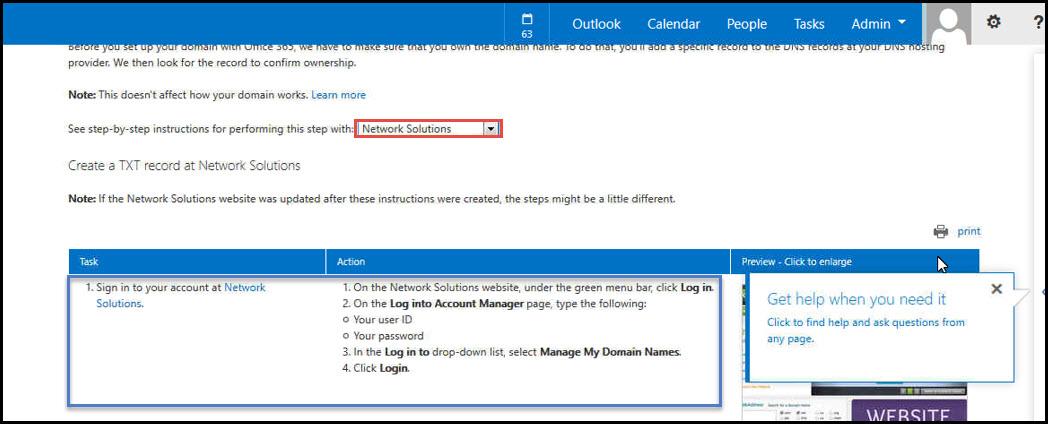
Task: Click the print link
Action: click(968, 231)
